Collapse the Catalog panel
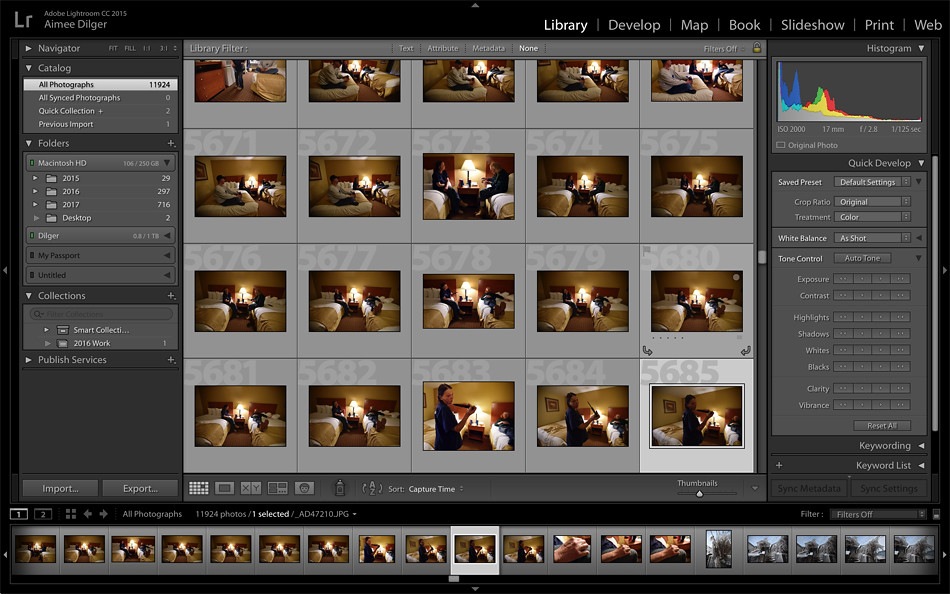 tap(28, 68)
